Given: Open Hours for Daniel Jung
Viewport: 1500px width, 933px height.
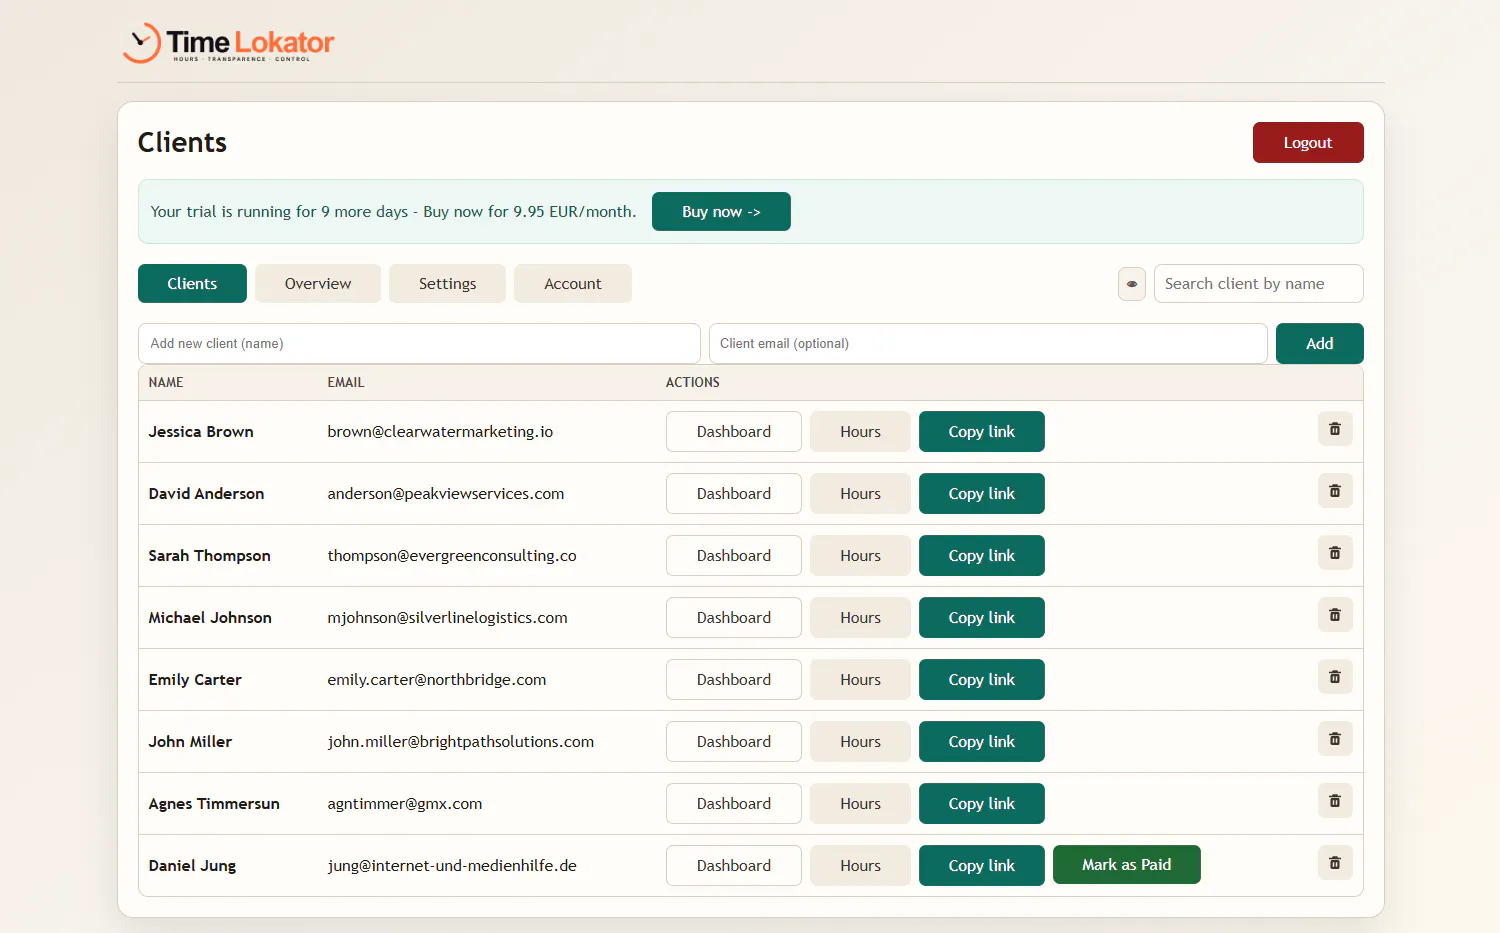Looking at the screenshot, I should click(x=860, y=865).
